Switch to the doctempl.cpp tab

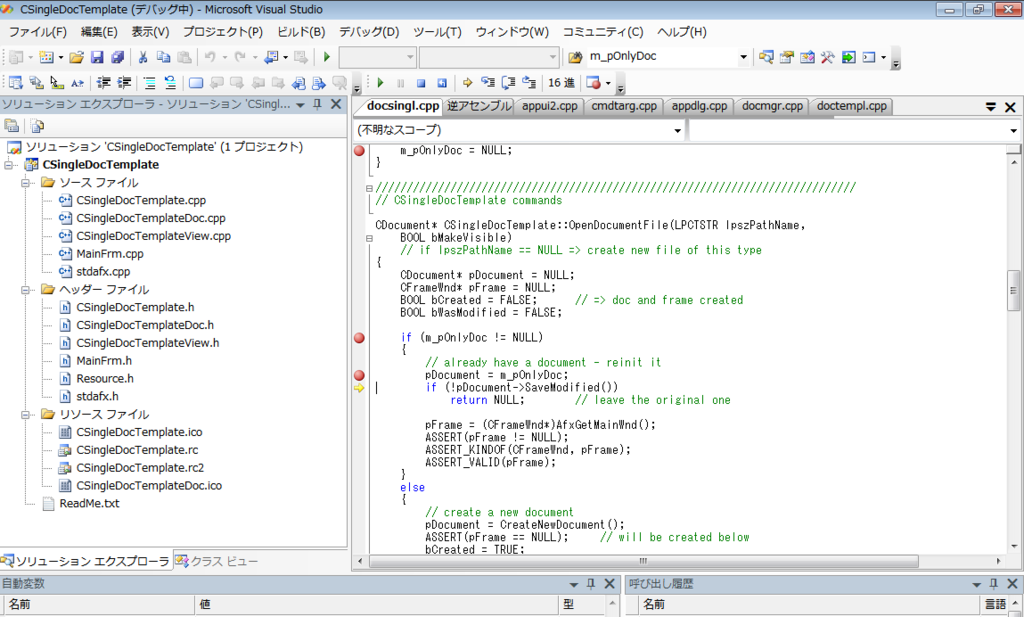pyautogui.click(x=852, y=106)
